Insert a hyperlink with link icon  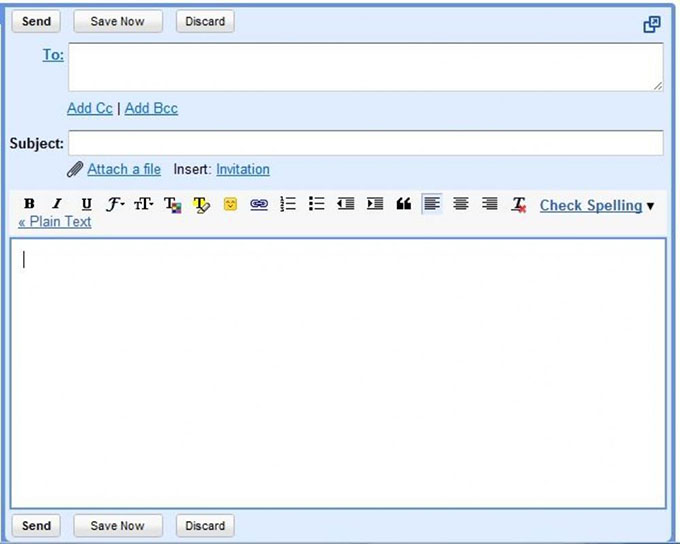(259, 204)
